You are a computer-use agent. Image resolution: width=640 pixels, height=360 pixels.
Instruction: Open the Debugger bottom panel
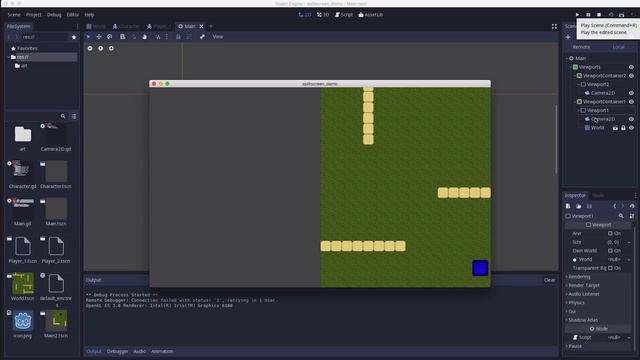tap(117, 351)
